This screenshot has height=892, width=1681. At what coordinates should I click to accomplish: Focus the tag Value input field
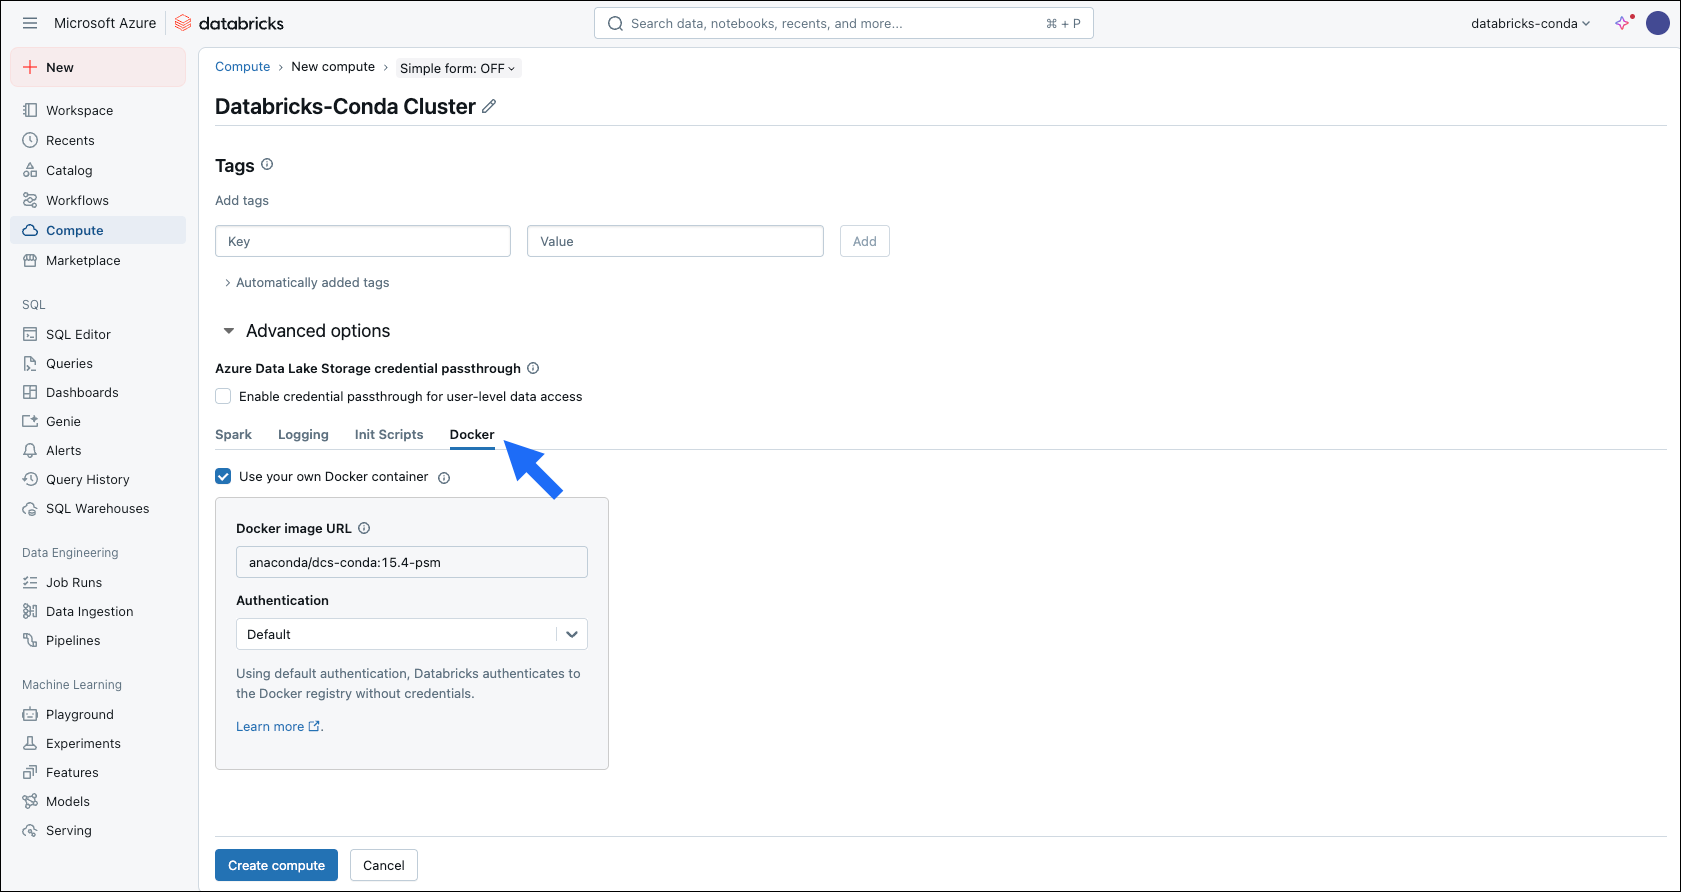coord(675,241)
